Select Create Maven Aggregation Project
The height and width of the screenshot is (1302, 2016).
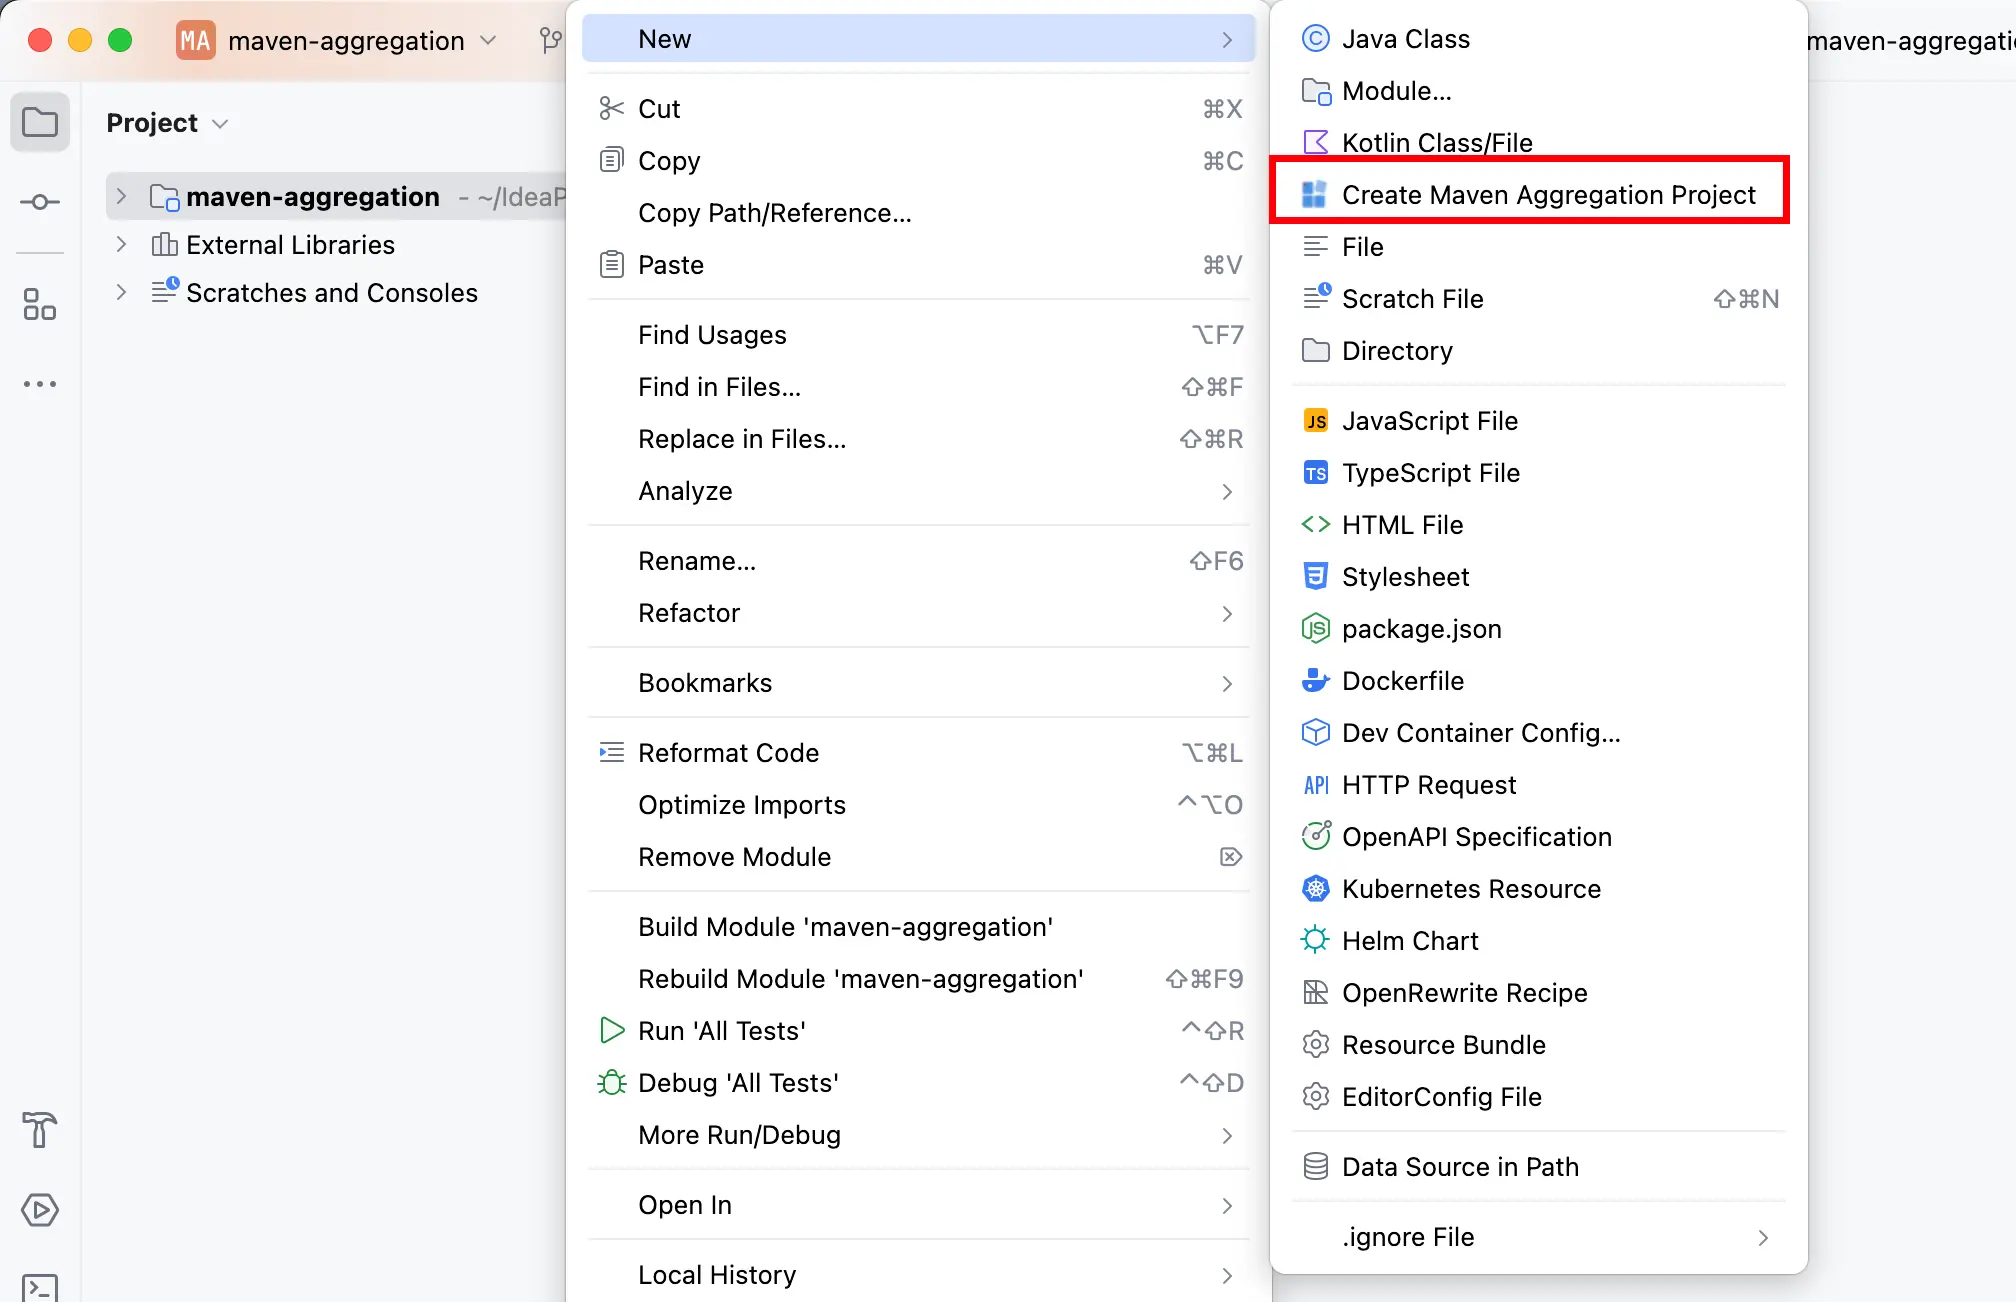pos(1547,195)
